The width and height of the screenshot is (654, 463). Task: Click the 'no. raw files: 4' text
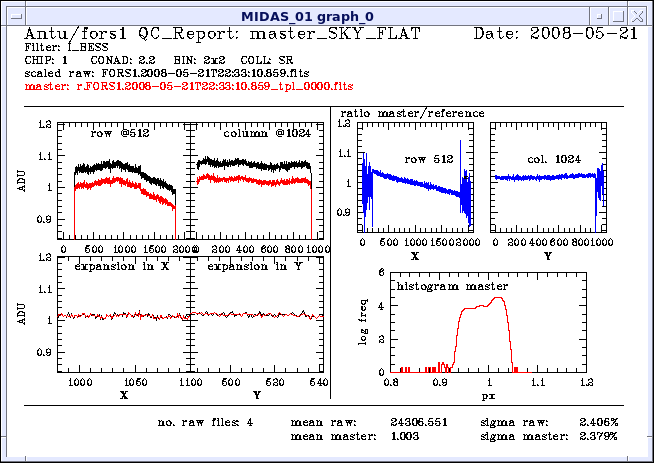click(x=206, y=423)
